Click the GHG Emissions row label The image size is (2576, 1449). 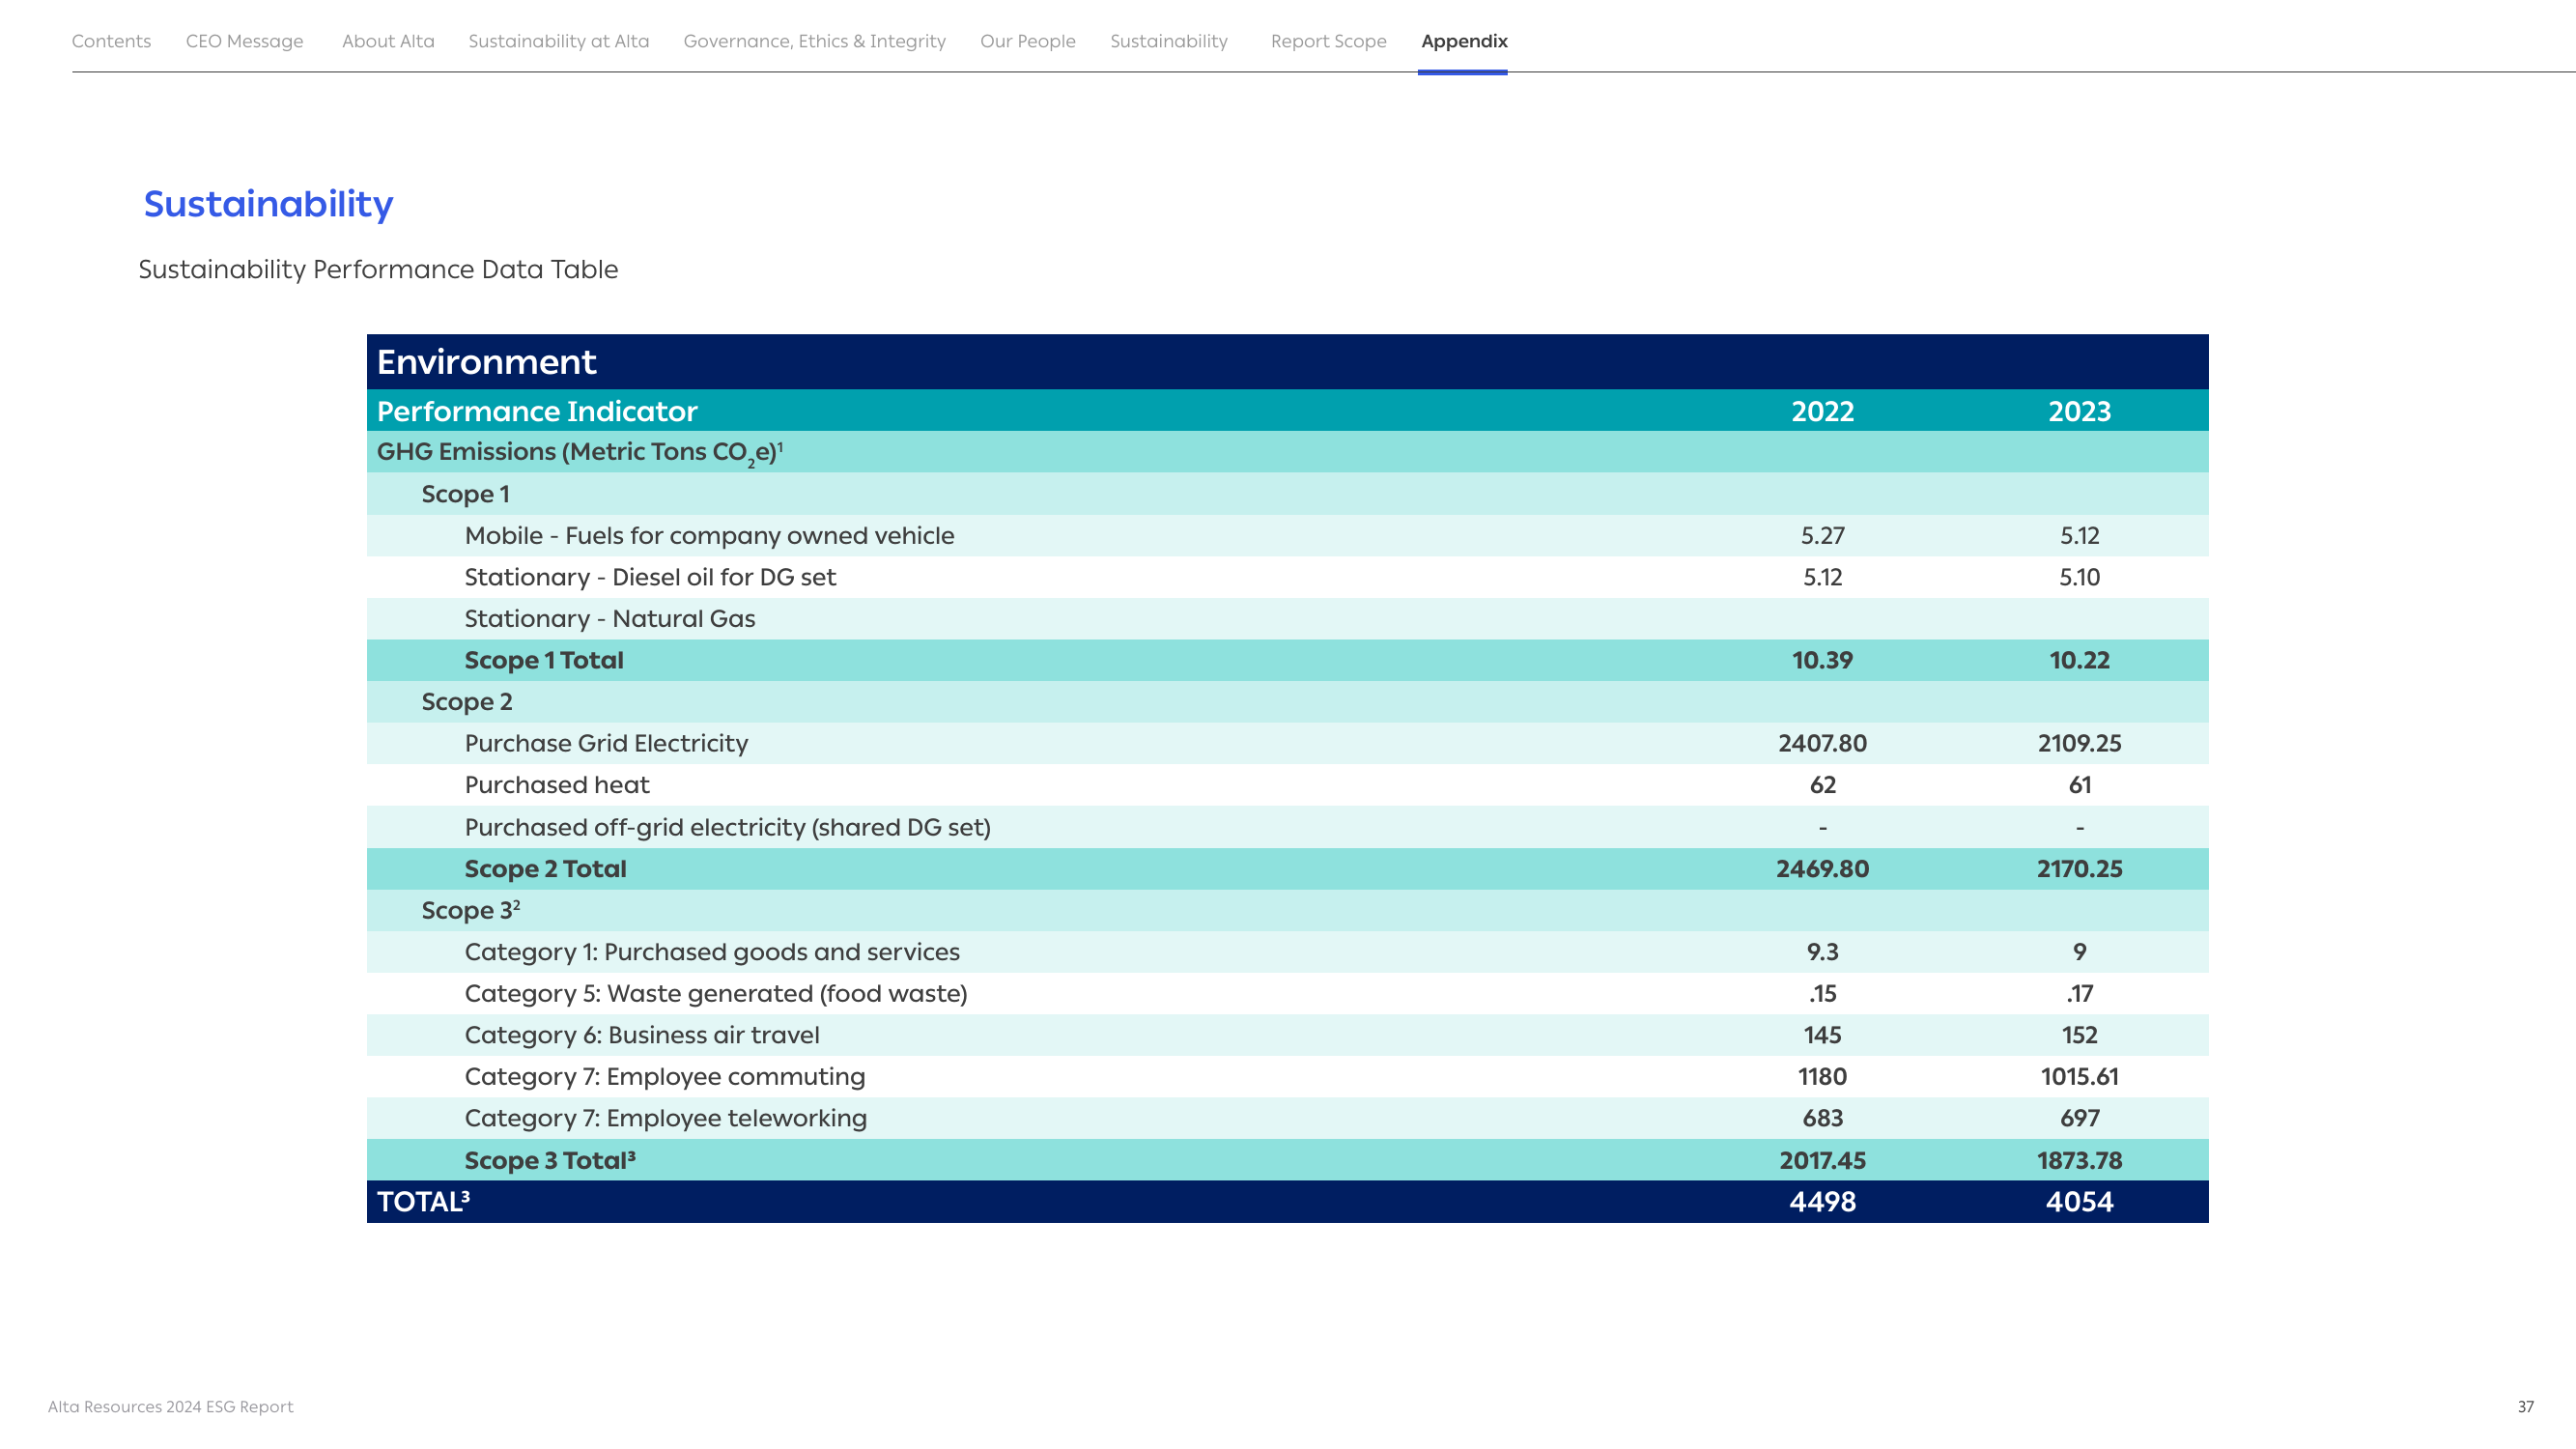point(579,452)
